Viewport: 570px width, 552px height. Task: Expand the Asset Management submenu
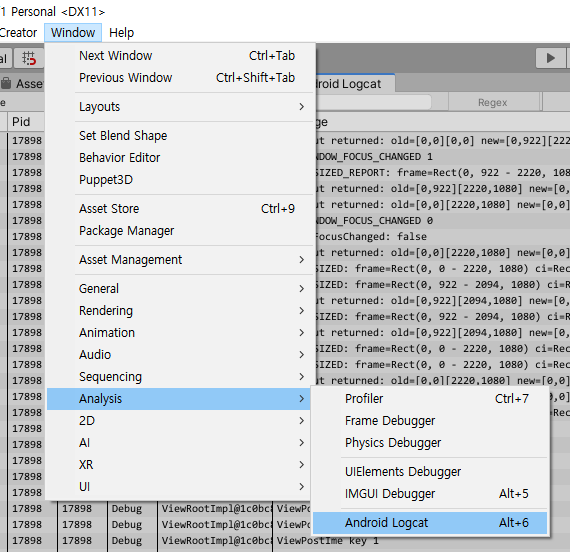180,260
